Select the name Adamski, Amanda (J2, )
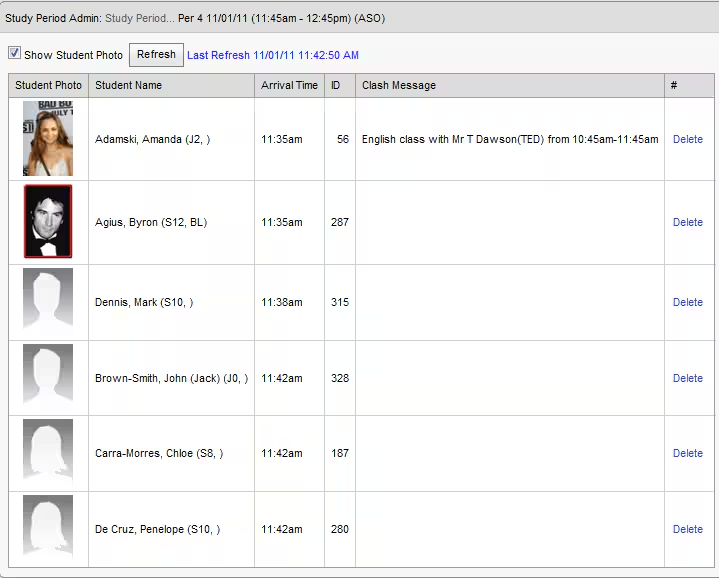 tap(153, 139)
